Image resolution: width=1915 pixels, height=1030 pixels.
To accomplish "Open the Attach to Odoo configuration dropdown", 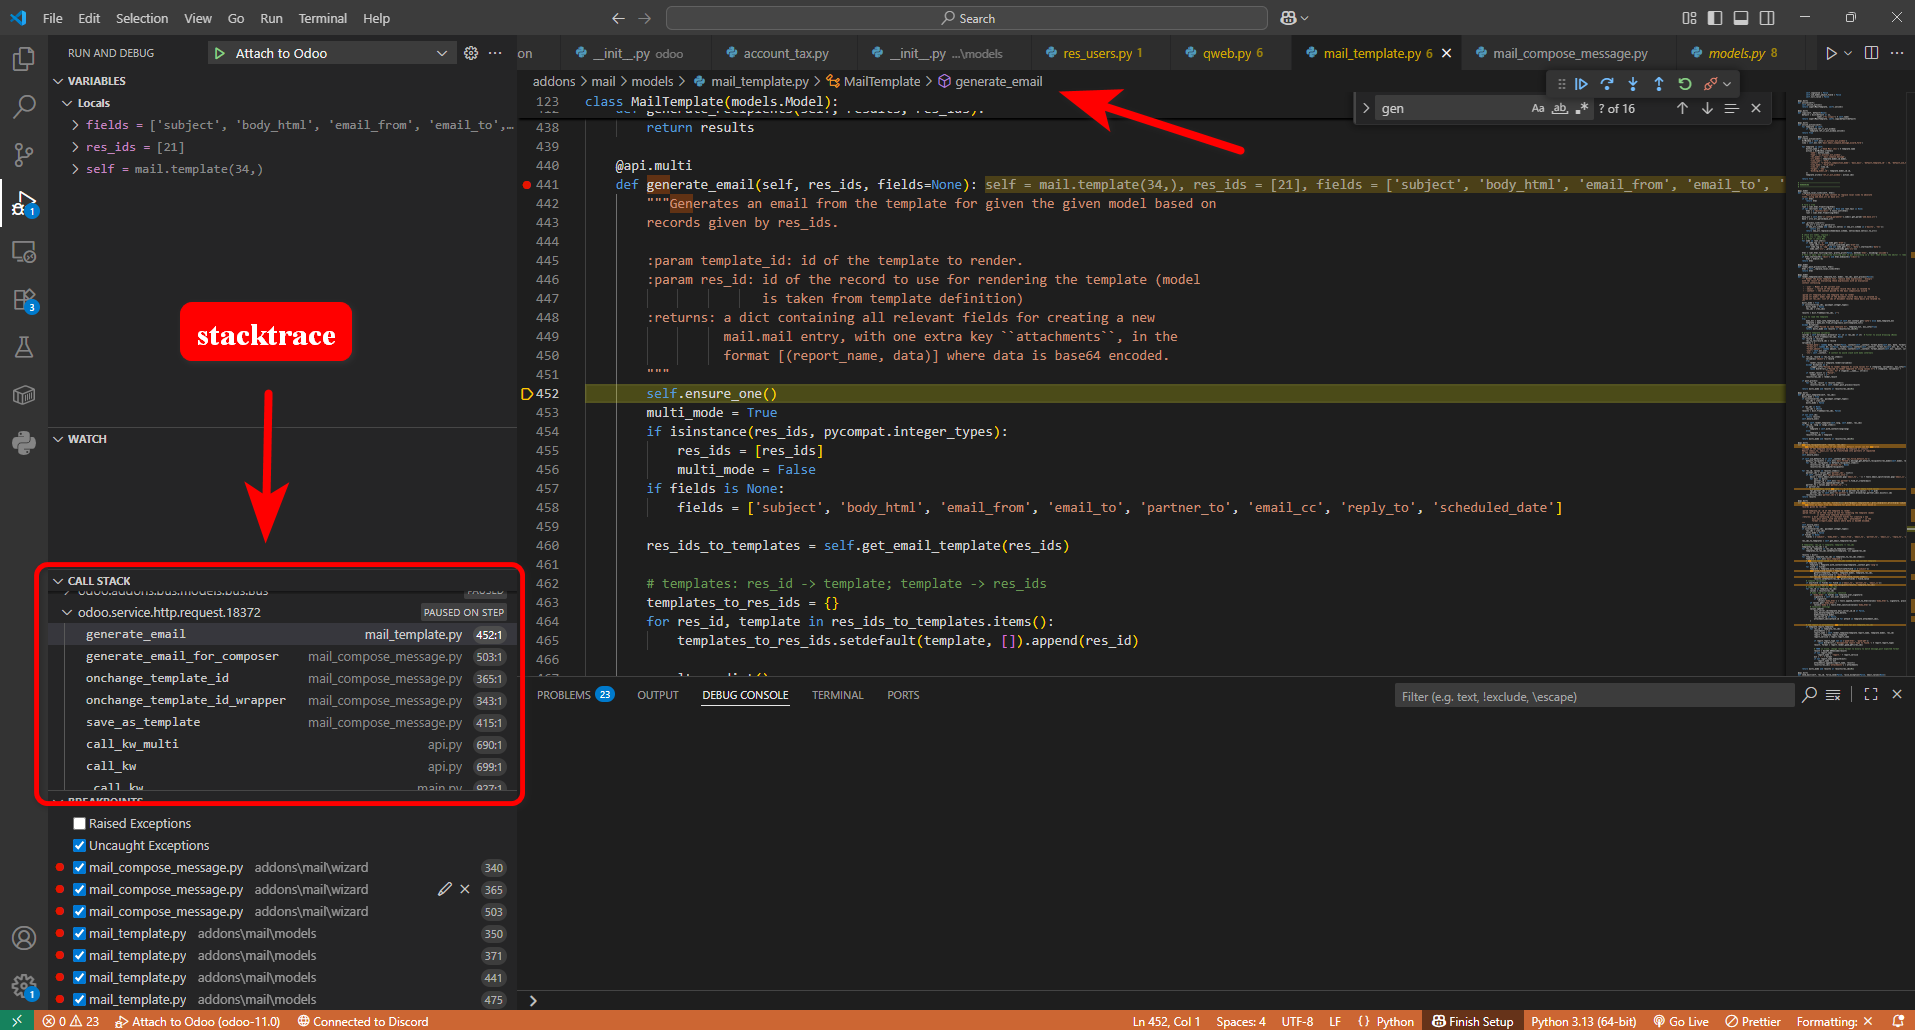I will 441,53.
